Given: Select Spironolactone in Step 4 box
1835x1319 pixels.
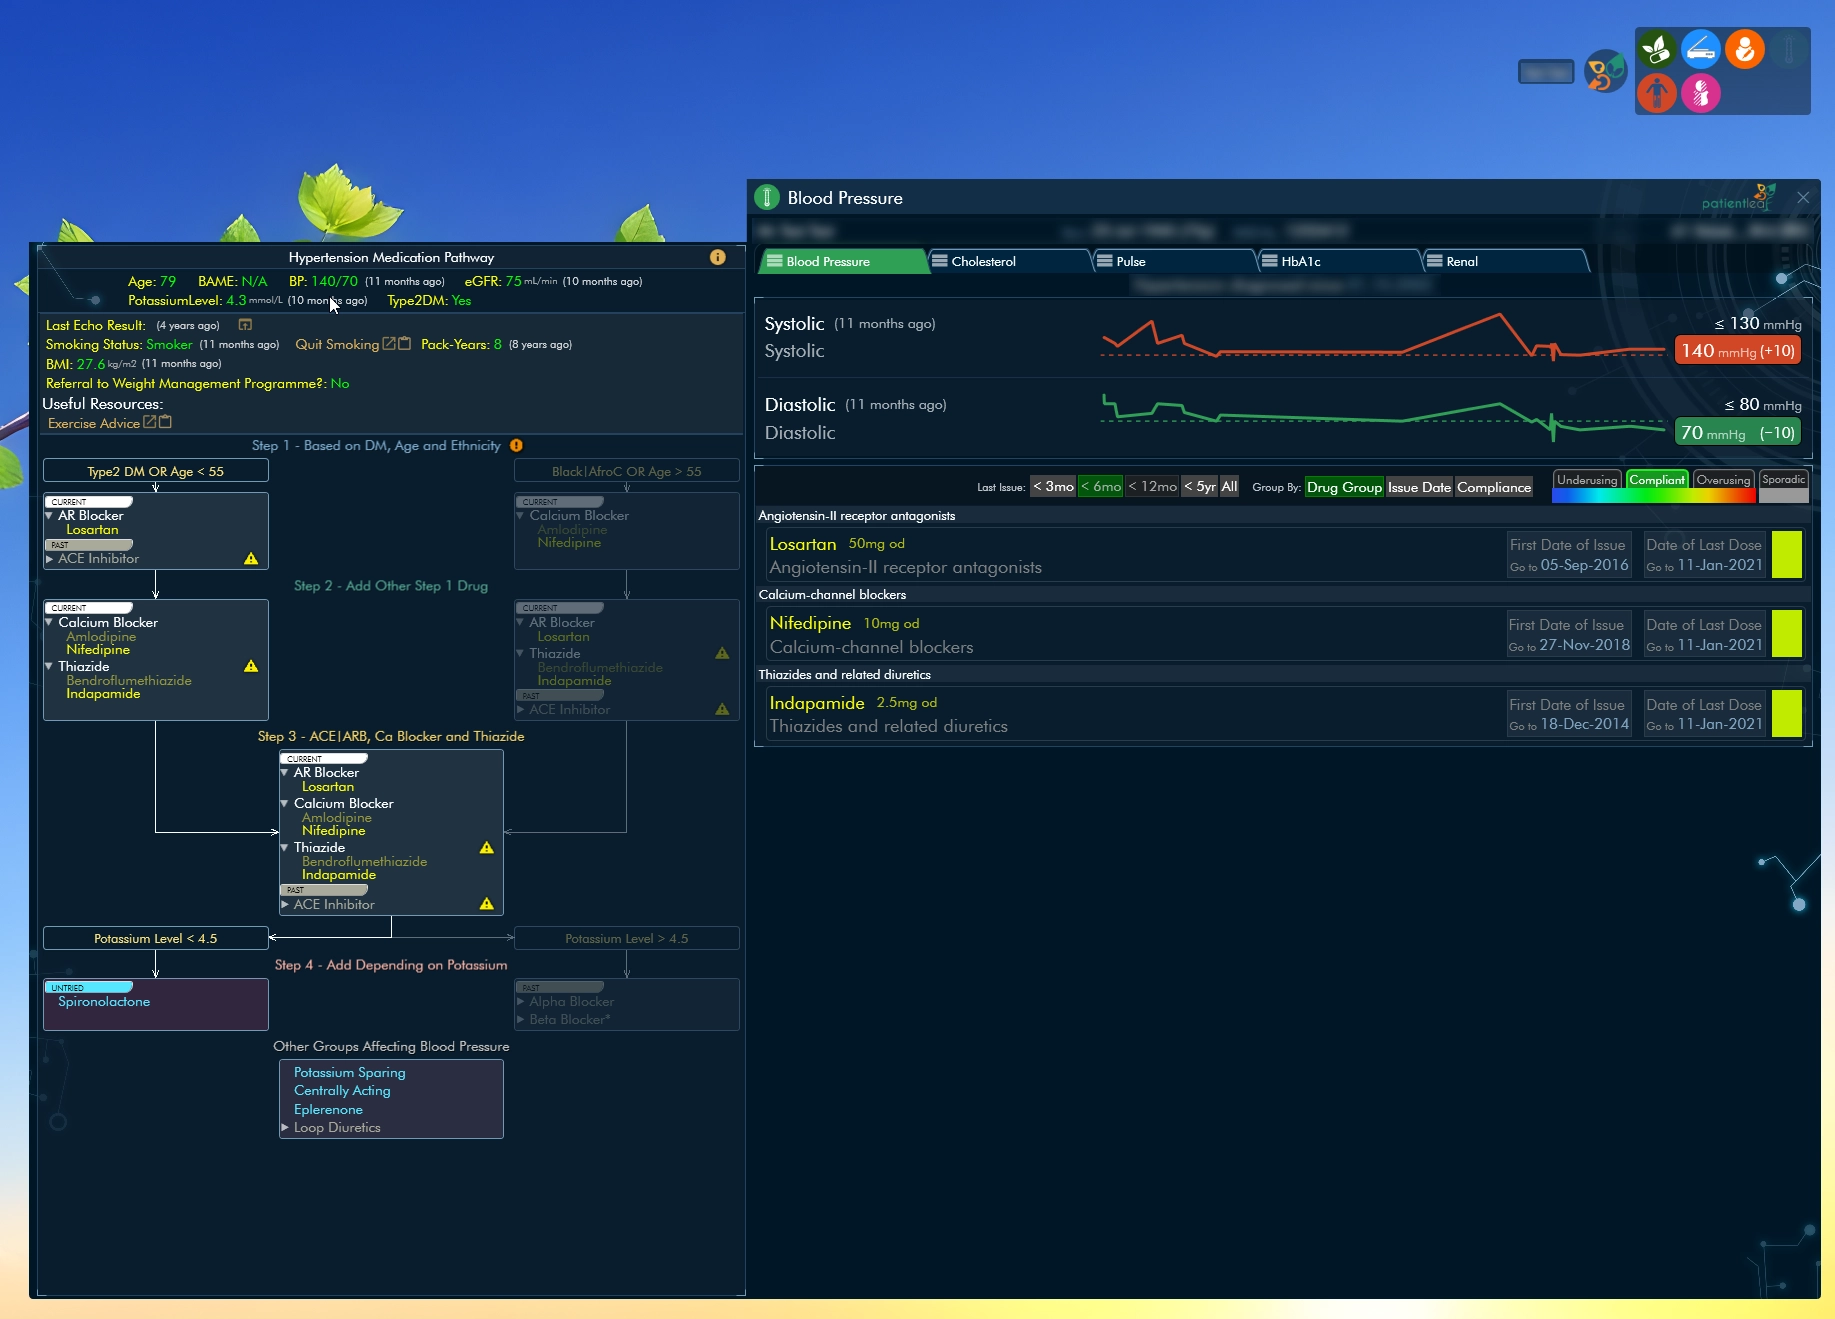Looking at the screenshot, I should pos(104,1002).
